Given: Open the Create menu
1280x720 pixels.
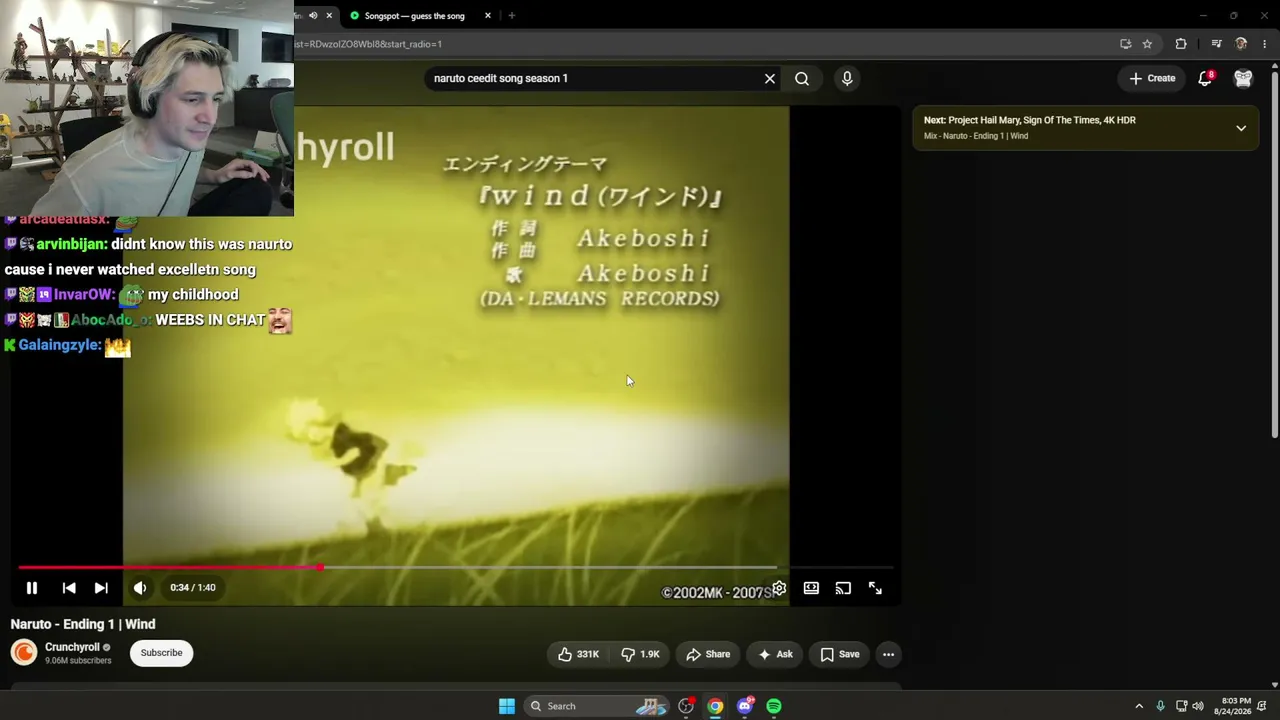Looking at the screenshot, I should tap(1152, 78).
